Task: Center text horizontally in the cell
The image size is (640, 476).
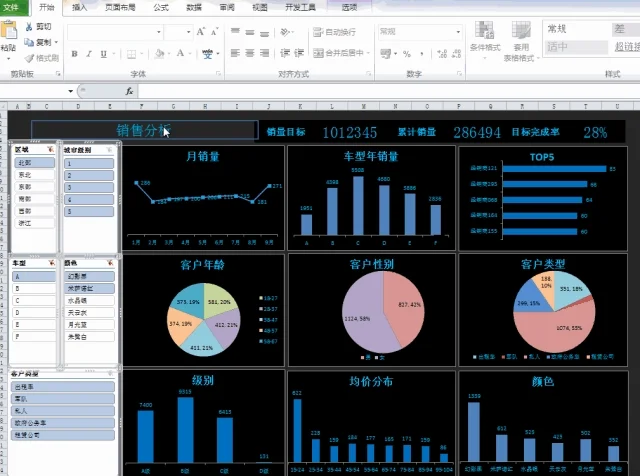Action: 250,53
